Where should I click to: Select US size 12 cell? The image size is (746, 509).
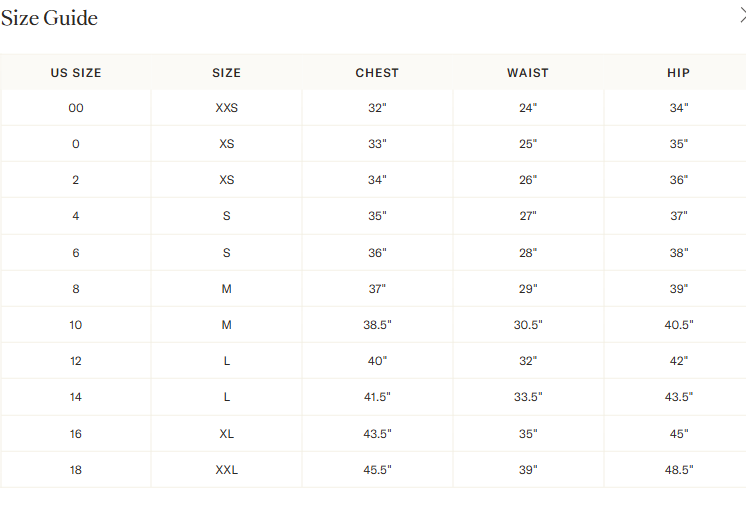pos(76,361)
